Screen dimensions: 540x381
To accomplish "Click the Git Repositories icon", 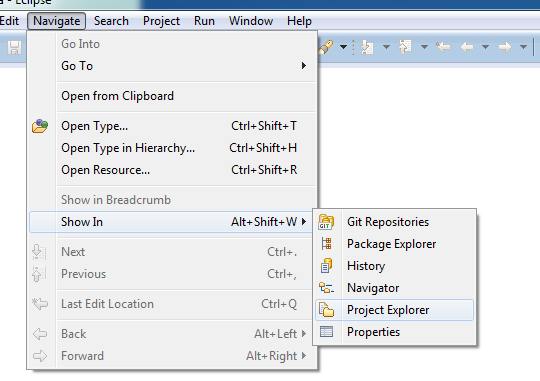I will click(x=326, y=222).
